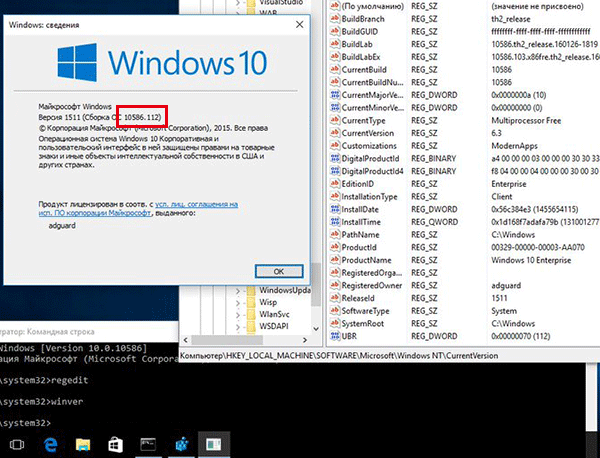Expand the WlanSvc registry key
This screenshot has width=600, height=458.
[238, 315]
